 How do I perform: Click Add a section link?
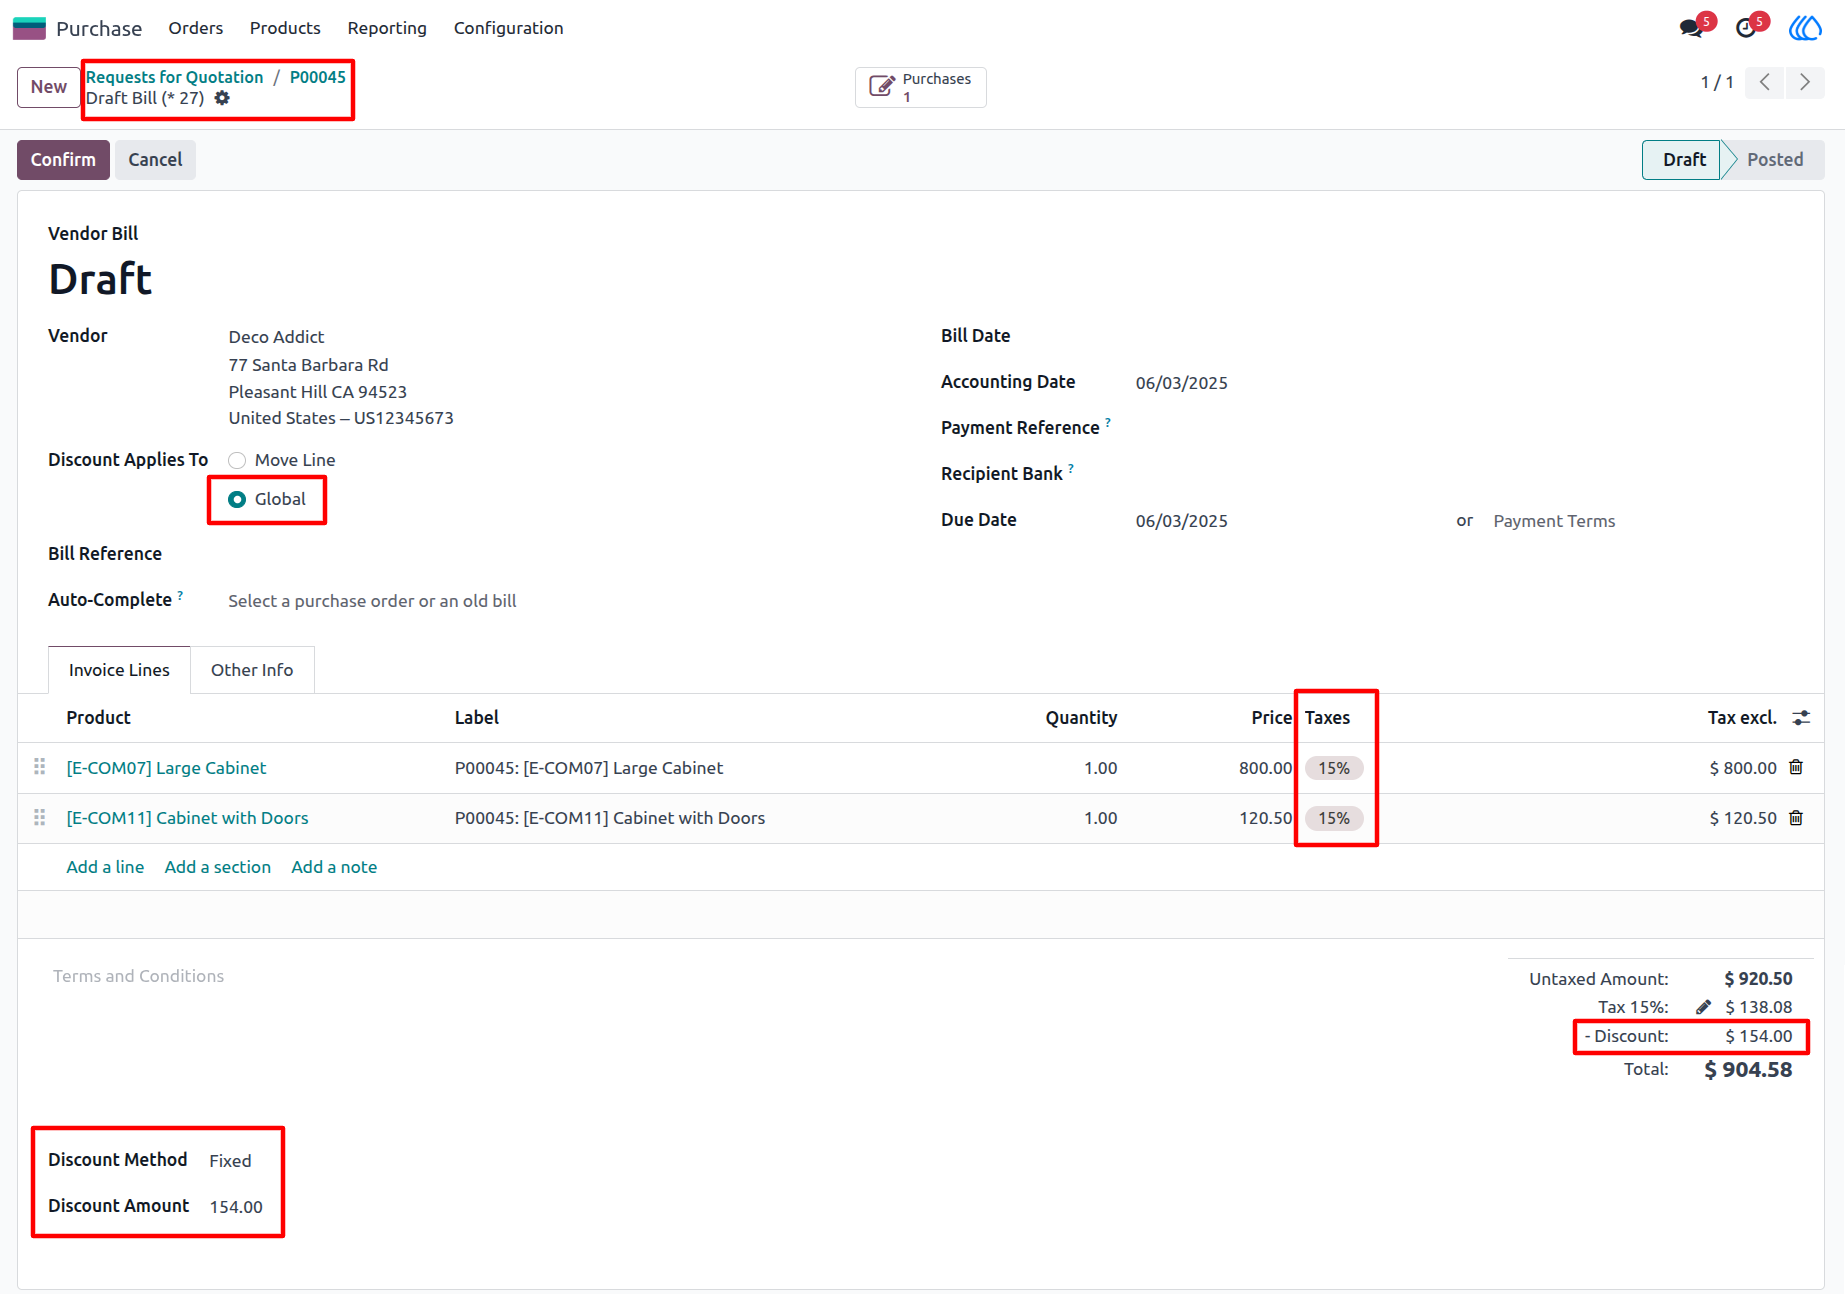click(x=218, y=867)
